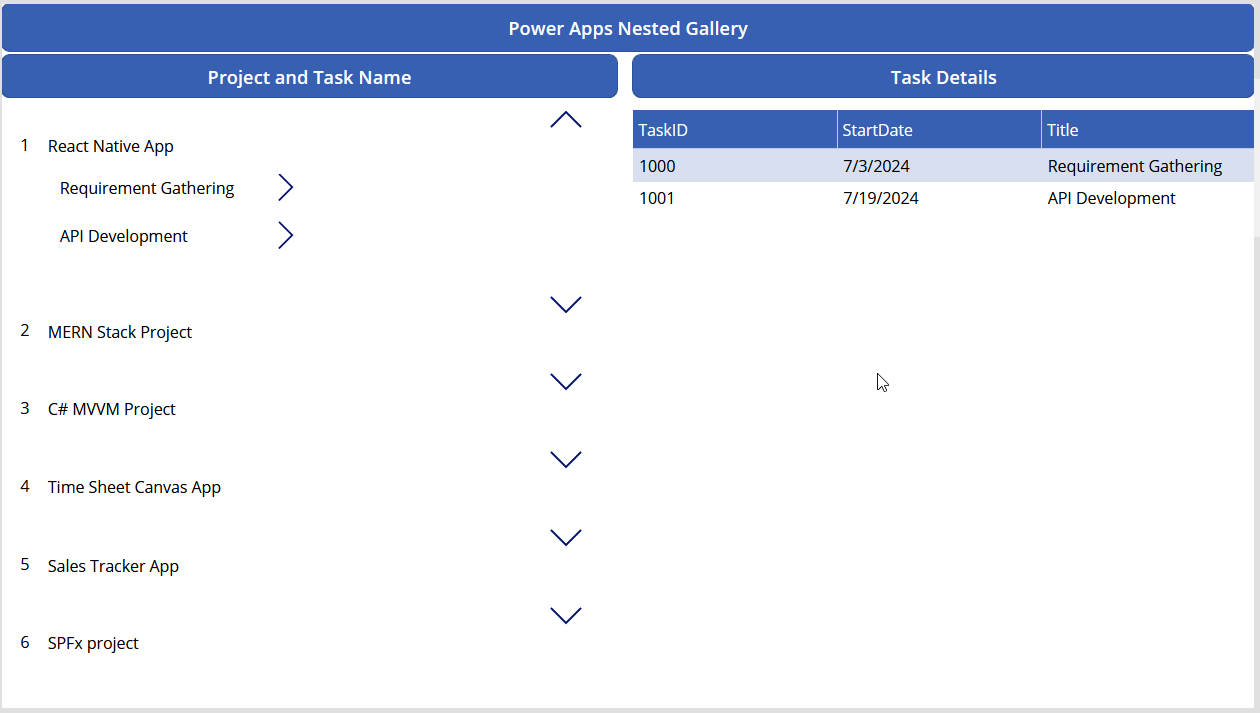Expand the Time Sheet Canvas App chevron
Image resolution: width=1260 pixels, height=713 pixels.
[x=566, y=459]
